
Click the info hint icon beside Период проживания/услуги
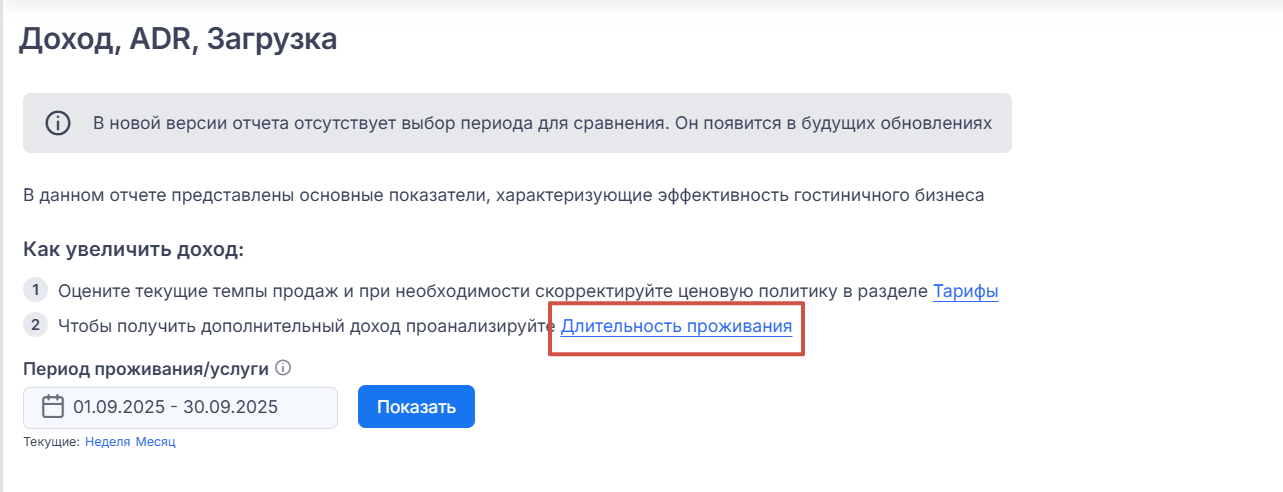point(283,368)
